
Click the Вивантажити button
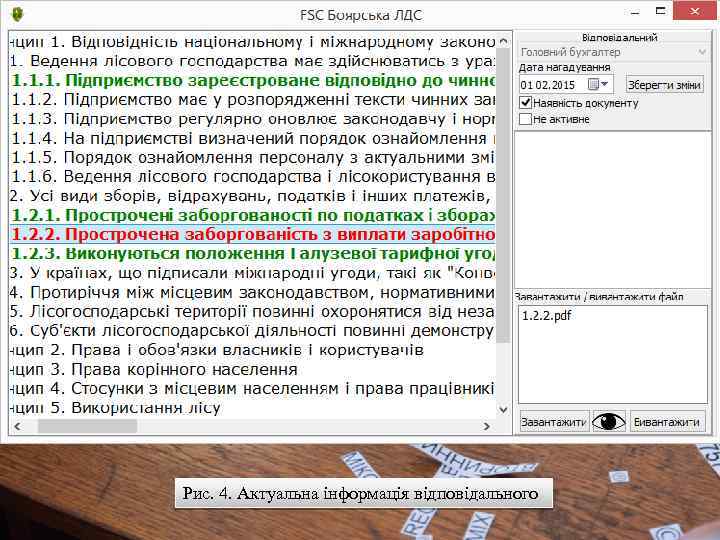[667, 422]
